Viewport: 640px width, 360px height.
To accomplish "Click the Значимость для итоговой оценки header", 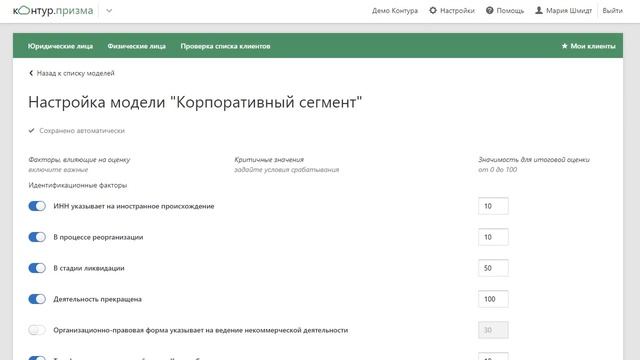I will (534, 160).
